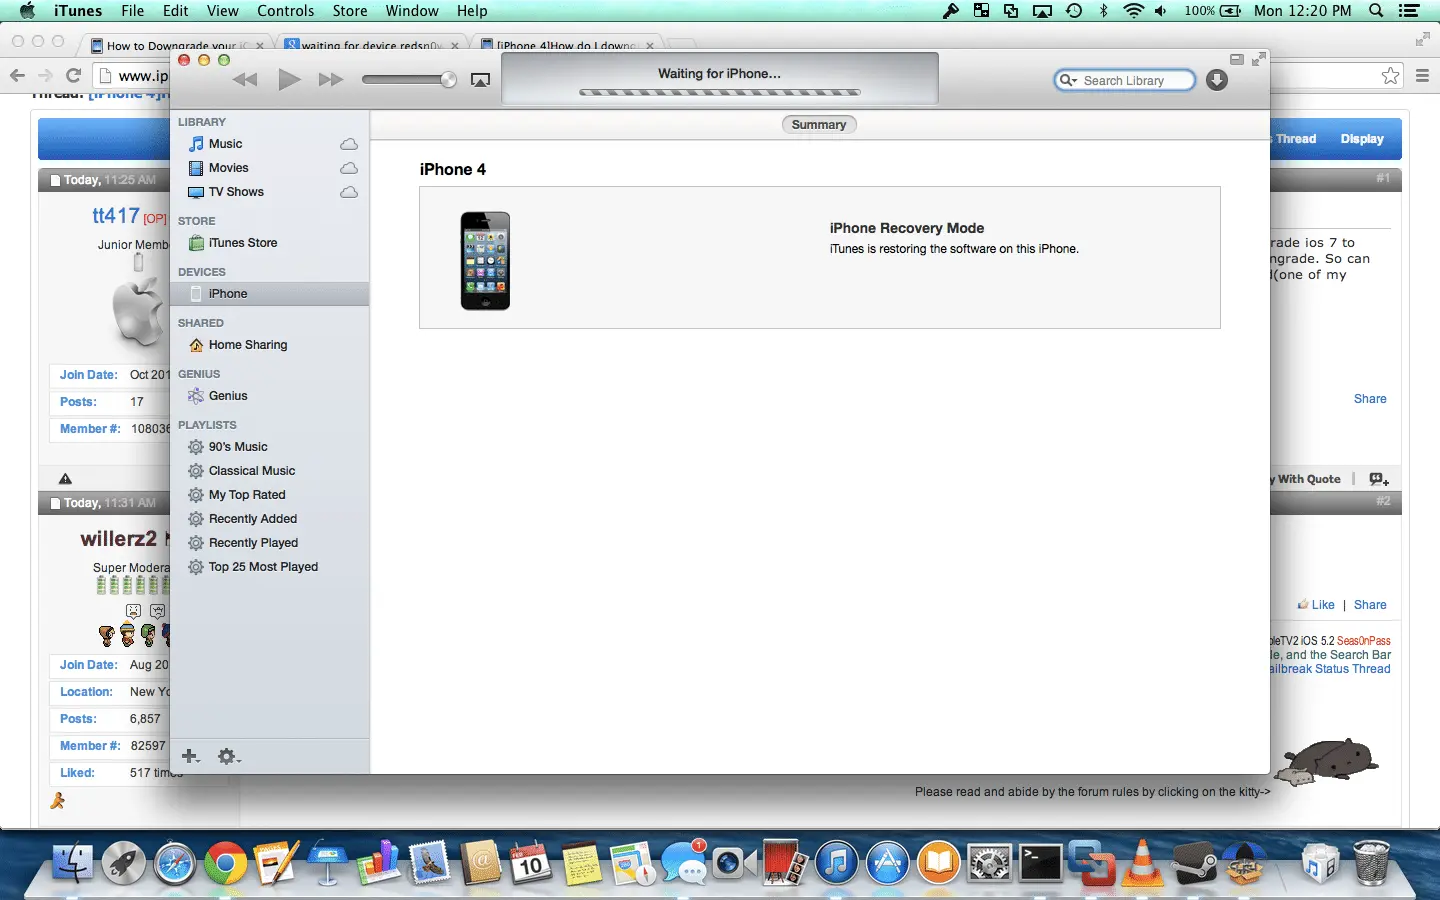This screenshot has width=1440, height=900.
Task: Open the Controls menu in menu bar
Action: [285, 11]
